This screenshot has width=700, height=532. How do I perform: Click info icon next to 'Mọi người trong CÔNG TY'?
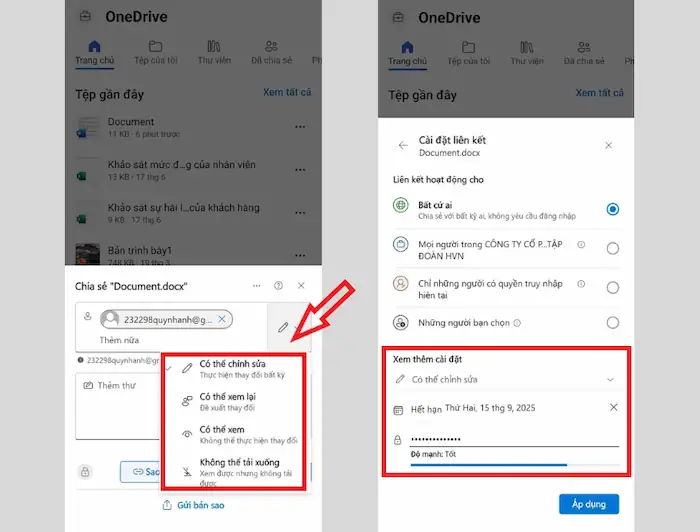pyautogui.click(x=581, y=244)
